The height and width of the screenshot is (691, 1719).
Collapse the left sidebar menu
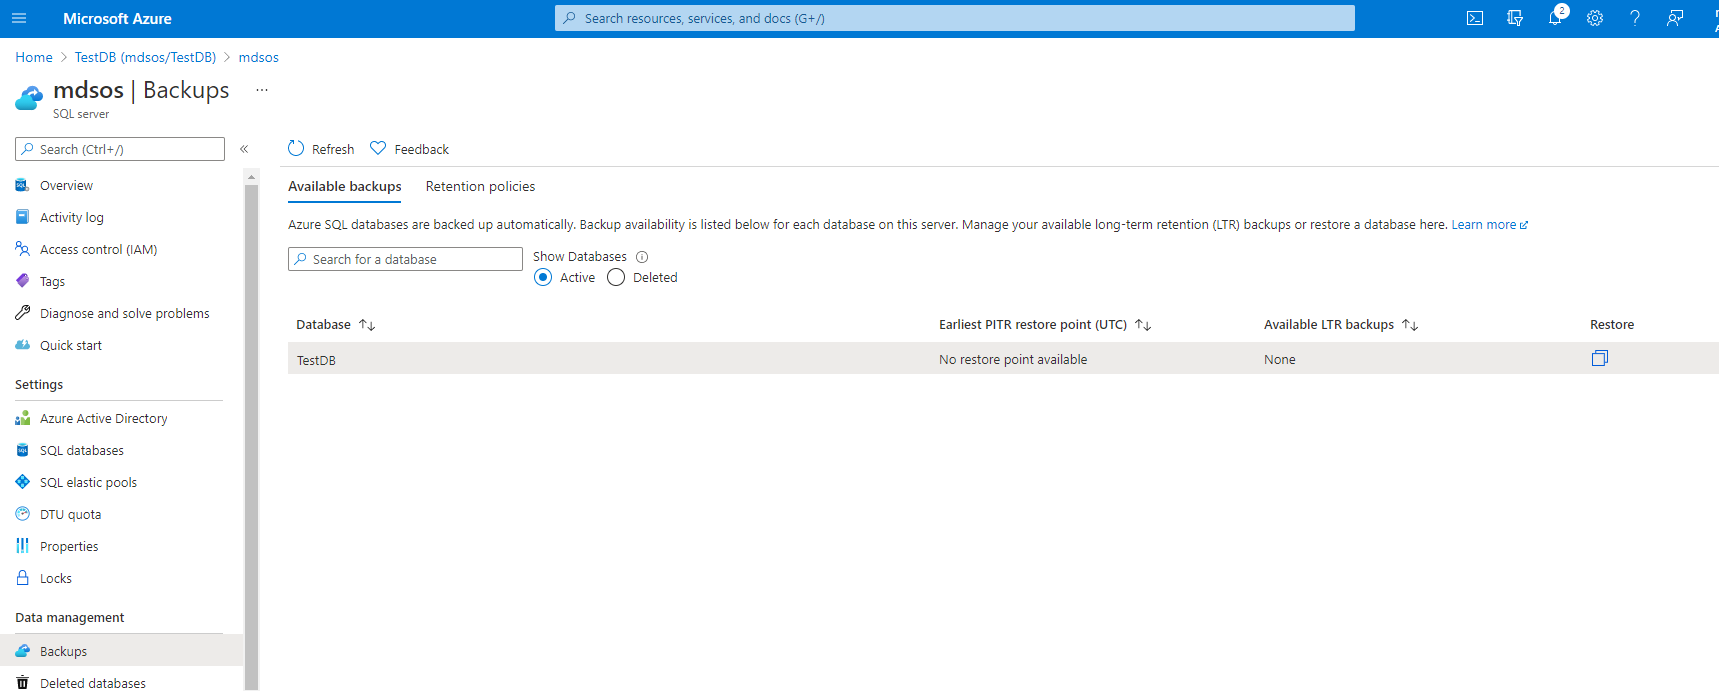(x=244, y=149)
